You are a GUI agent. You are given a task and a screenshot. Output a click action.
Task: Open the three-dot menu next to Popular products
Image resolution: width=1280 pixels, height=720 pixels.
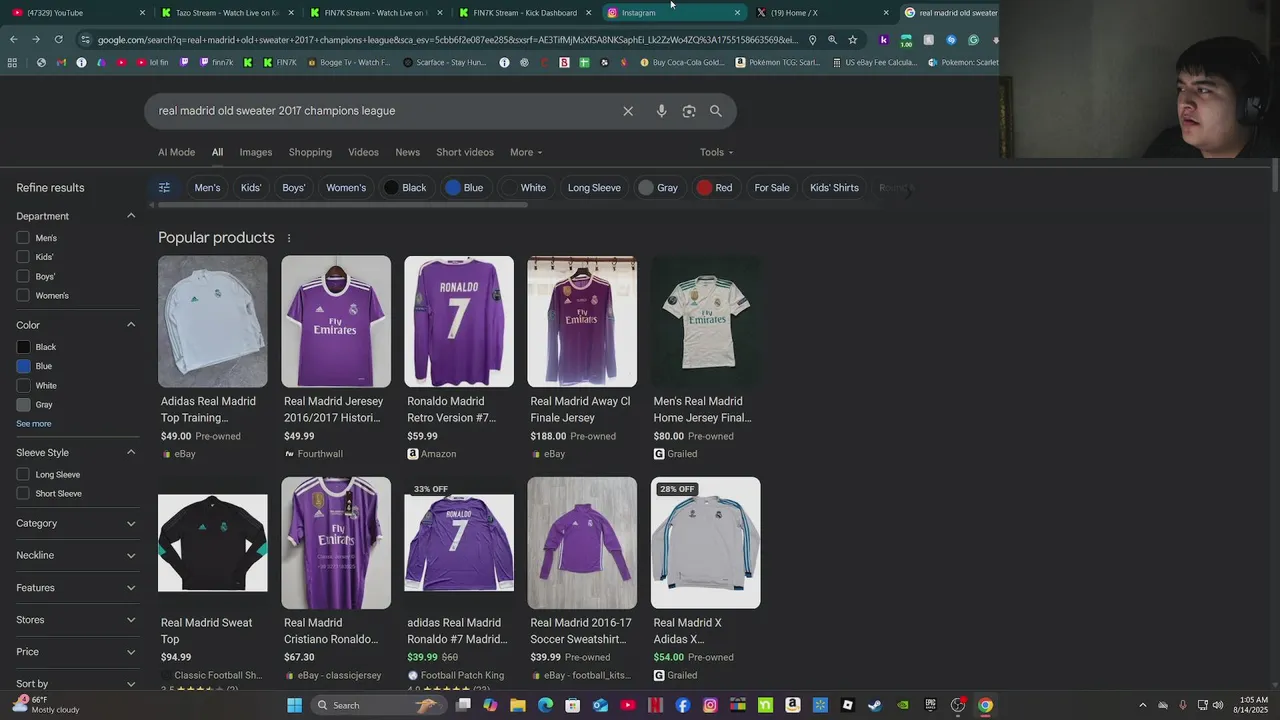tap(289, 238)
